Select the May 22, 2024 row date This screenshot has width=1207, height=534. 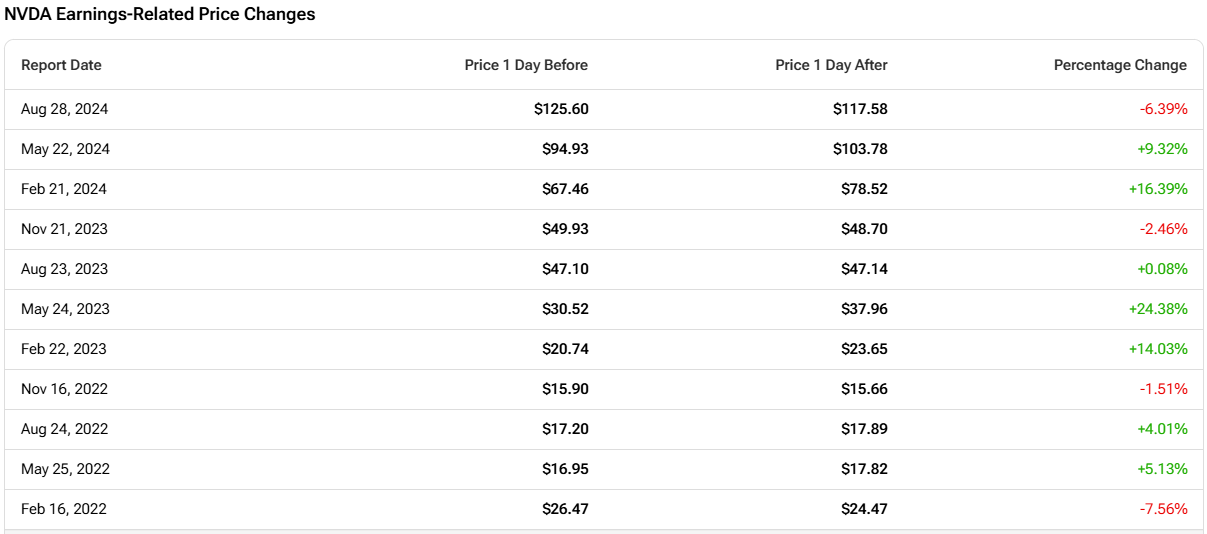[x=65, y=149]
